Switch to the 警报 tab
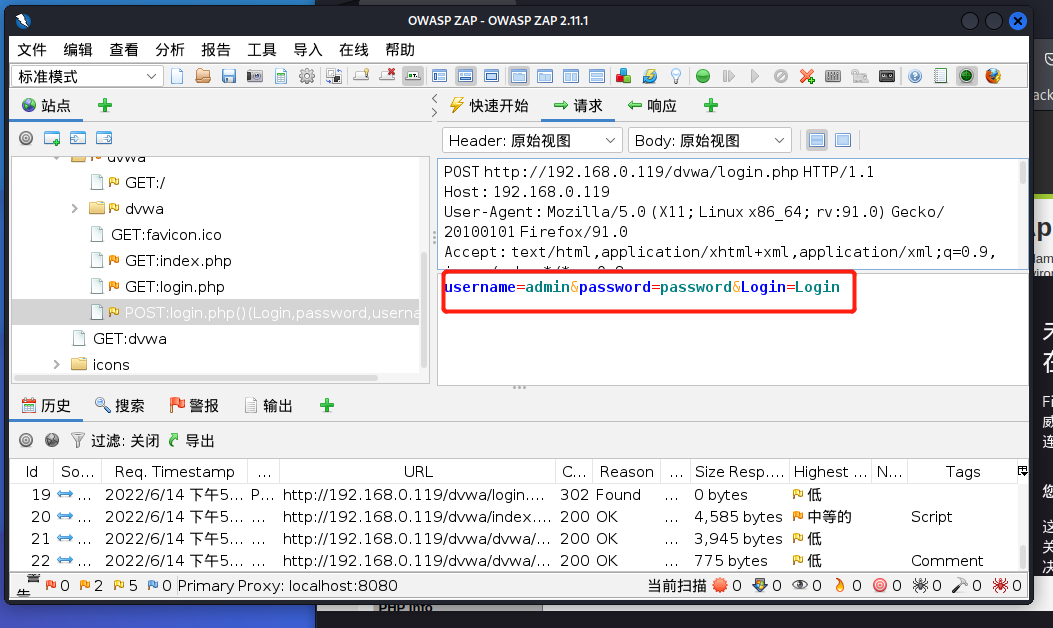Viewport: 1053px width, 628px height. 194,406
